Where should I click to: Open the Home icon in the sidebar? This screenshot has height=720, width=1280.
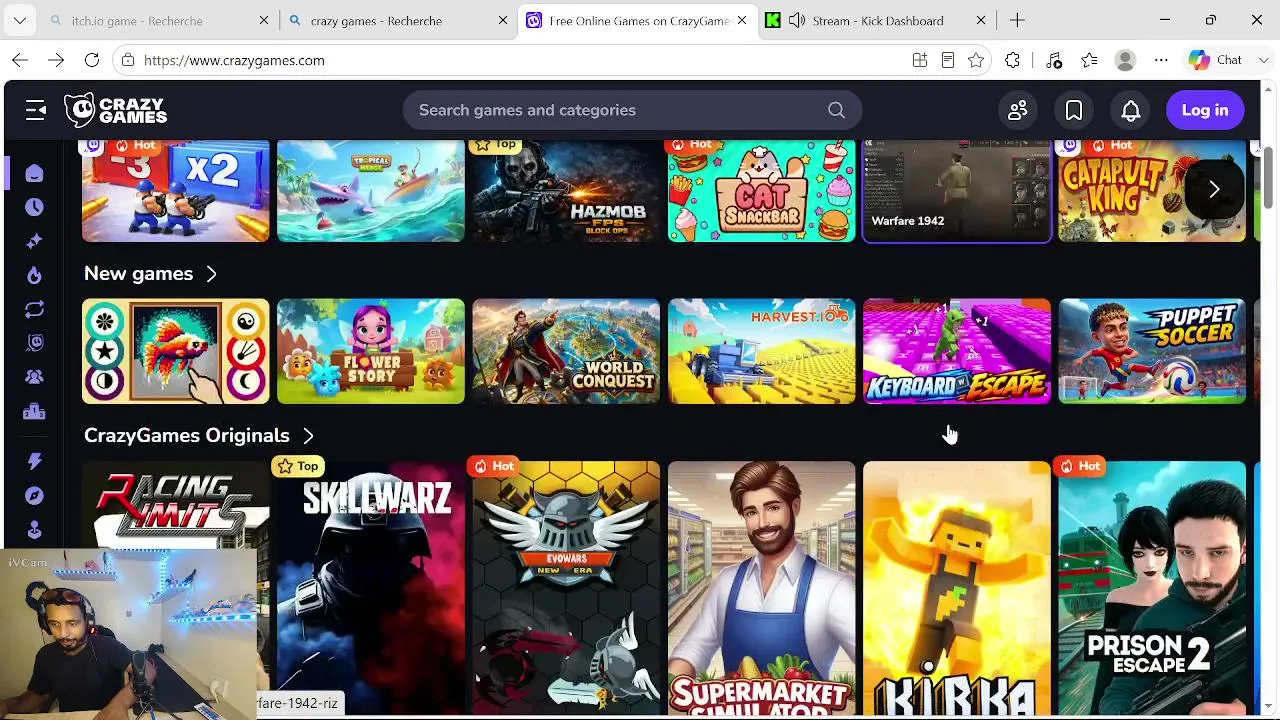[35, 174]
